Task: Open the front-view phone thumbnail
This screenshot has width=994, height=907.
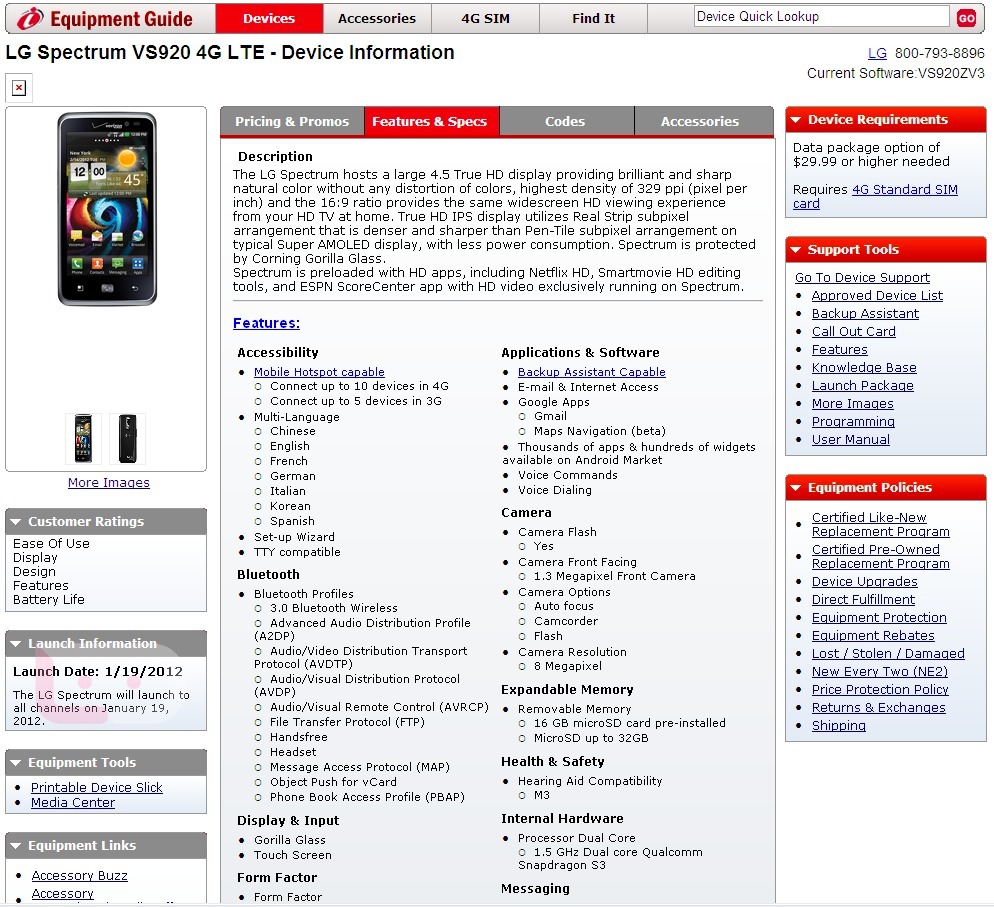Action: click(83, 438)
